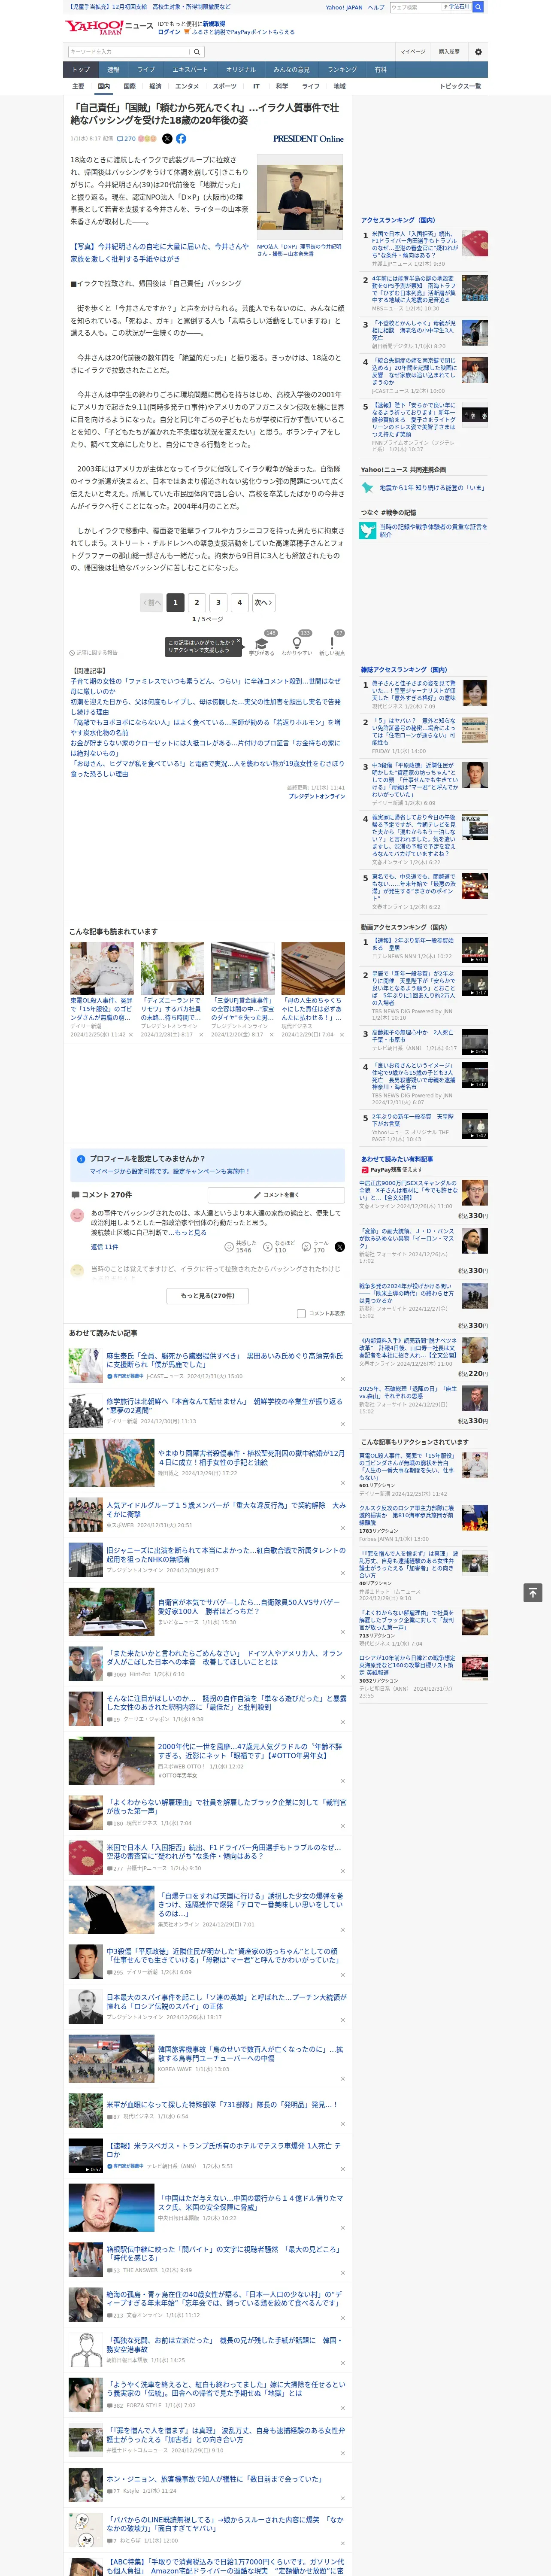551x2576 pixels.
Task: Open the ヘルプ link in header
Action: pos(375,7)
